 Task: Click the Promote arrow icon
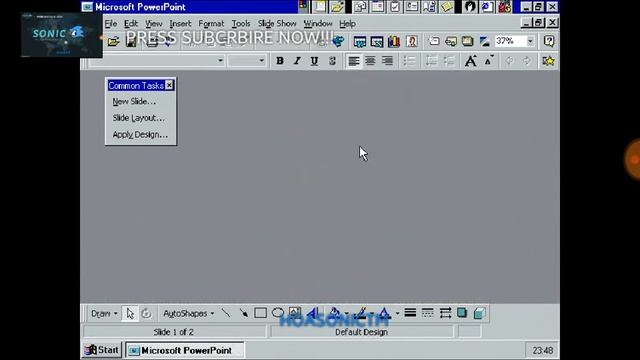509,61
